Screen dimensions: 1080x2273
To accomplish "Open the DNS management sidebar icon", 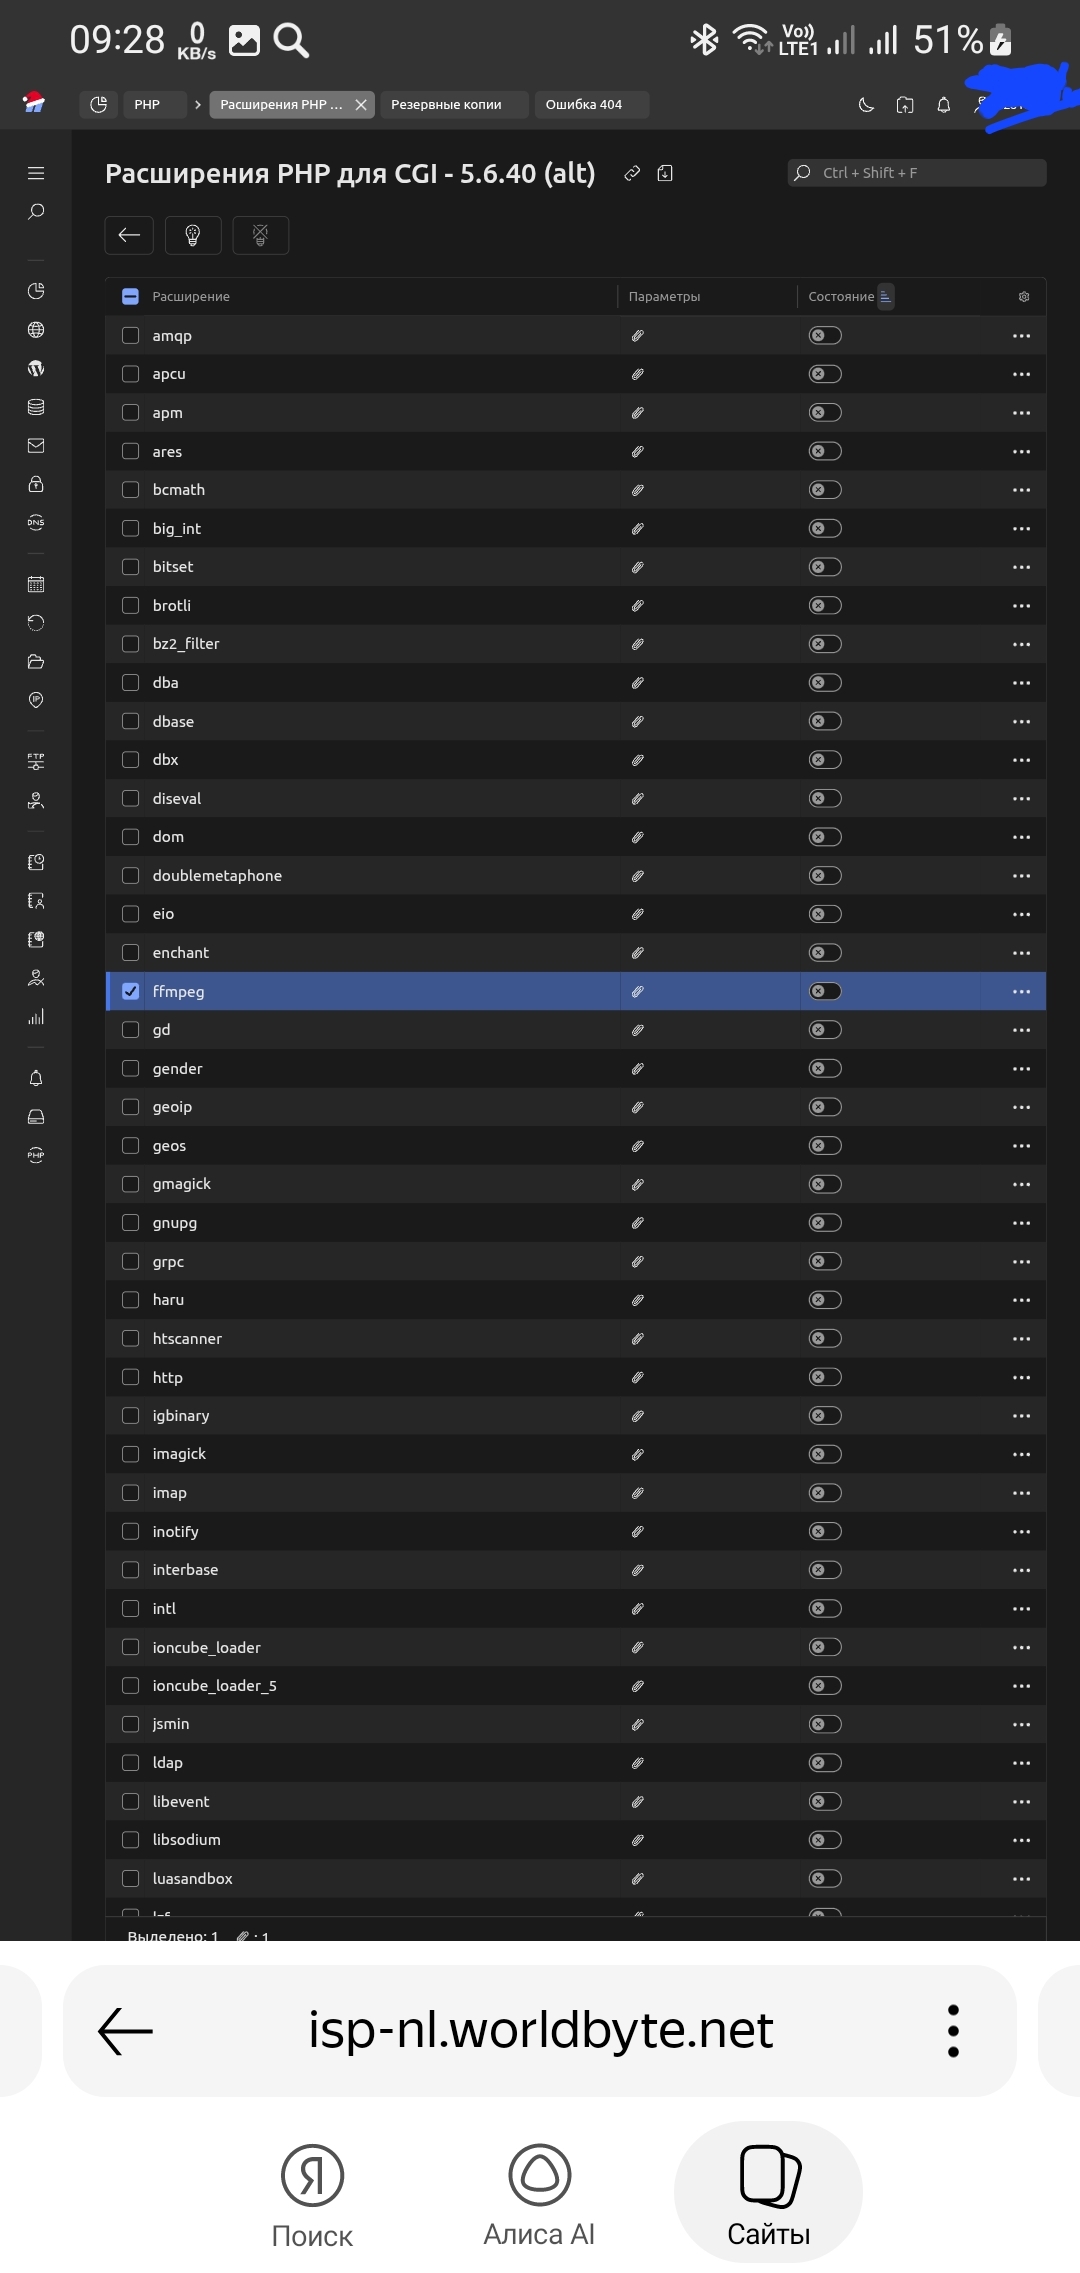I will pyautogui.click(x=36, y=522).
